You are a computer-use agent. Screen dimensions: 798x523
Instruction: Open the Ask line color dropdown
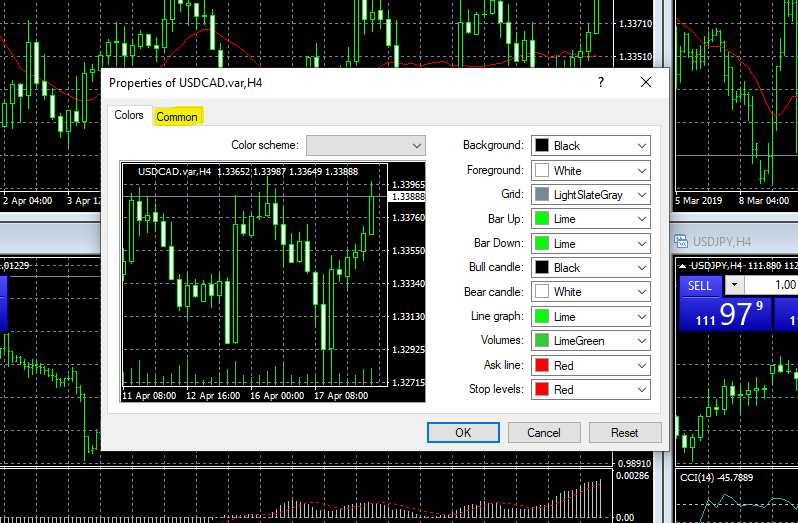(x=590, y=365)
